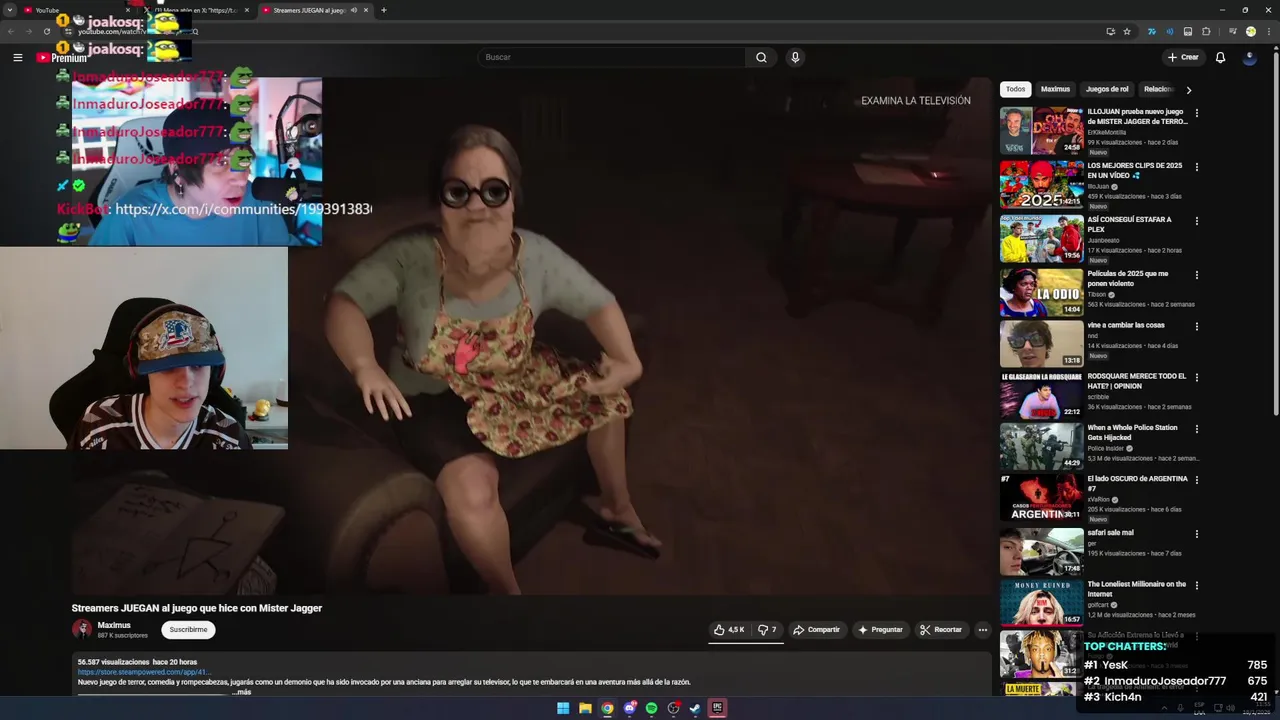
Task: Select the Todos filter chip
Action: pyautogui.click(x=1015, y=89)
